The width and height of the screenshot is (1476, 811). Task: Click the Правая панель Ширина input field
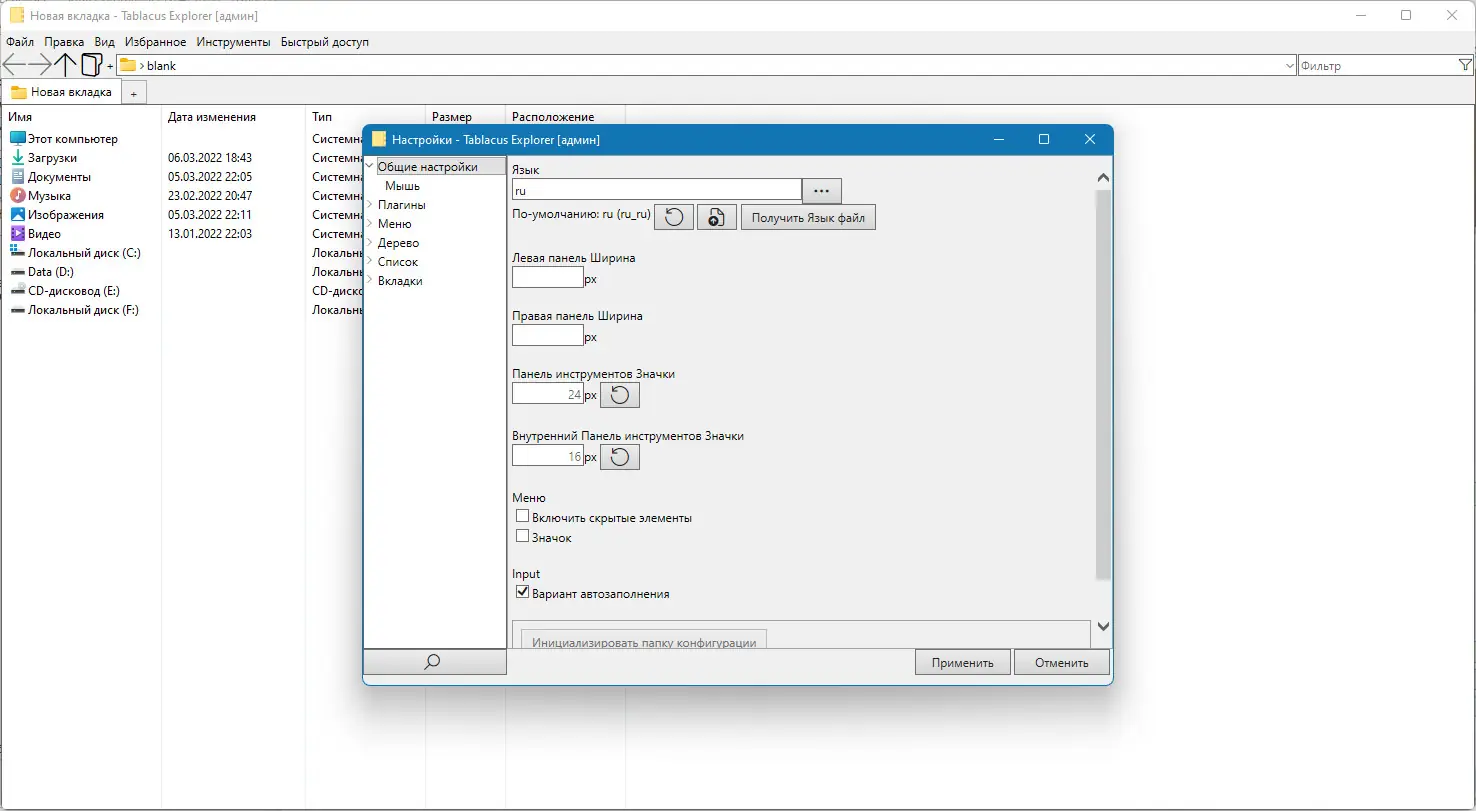point(548,335)
